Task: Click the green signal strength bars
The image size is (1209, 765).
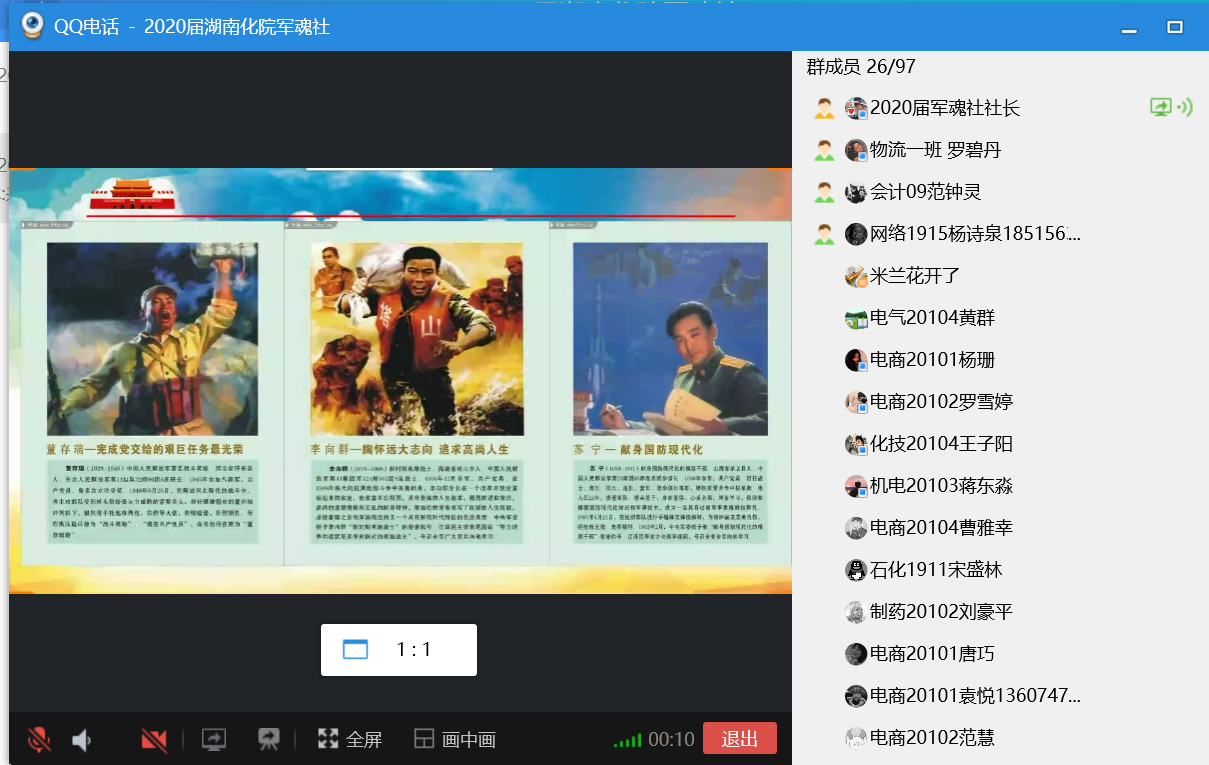Action: 627,741
